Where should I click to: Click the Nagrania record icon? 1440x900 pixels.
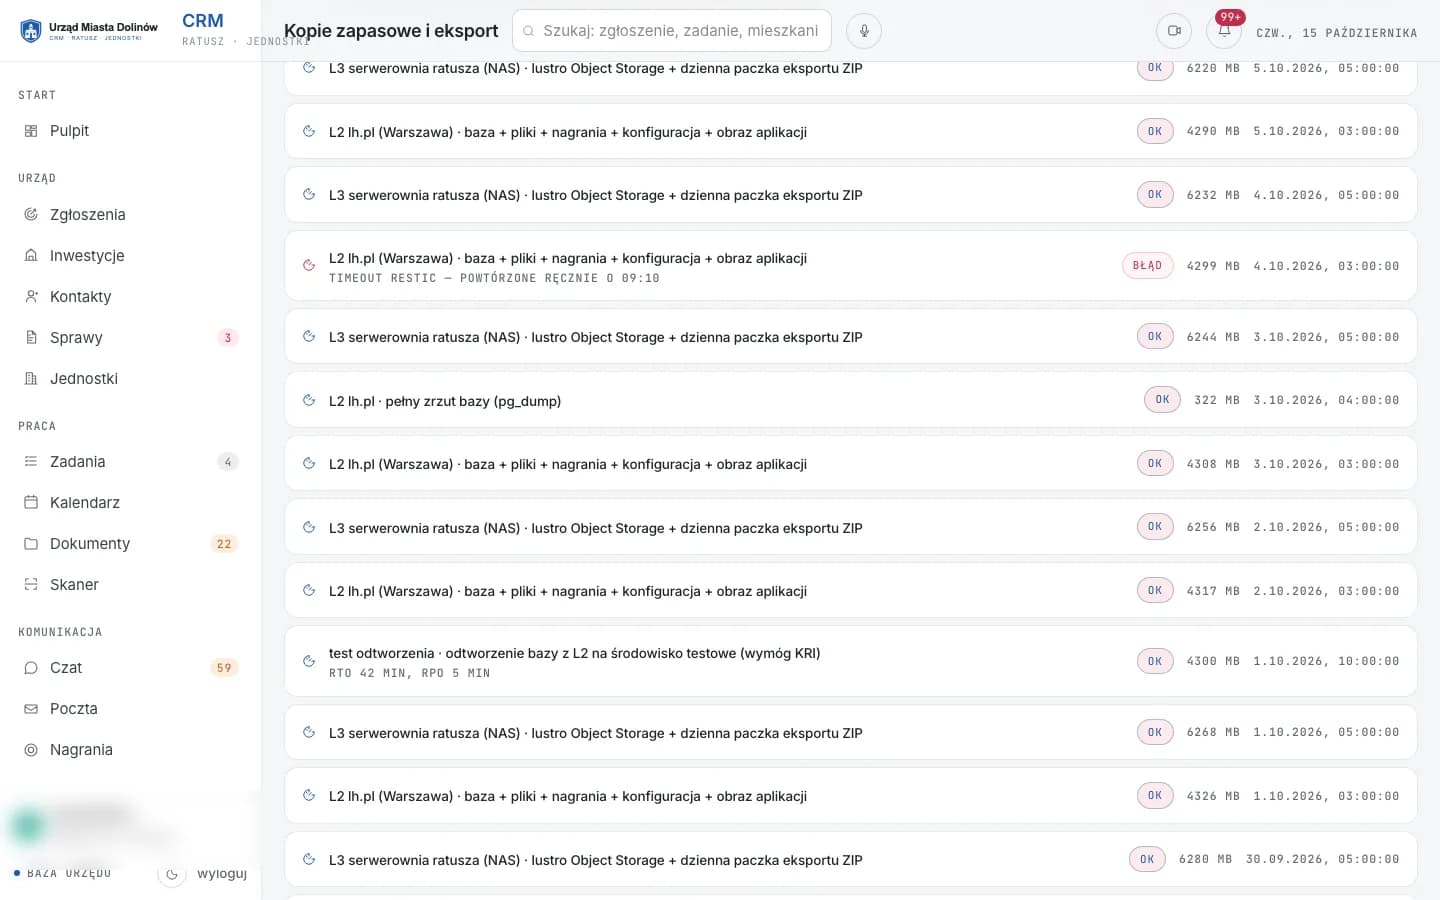pos(31,749)
